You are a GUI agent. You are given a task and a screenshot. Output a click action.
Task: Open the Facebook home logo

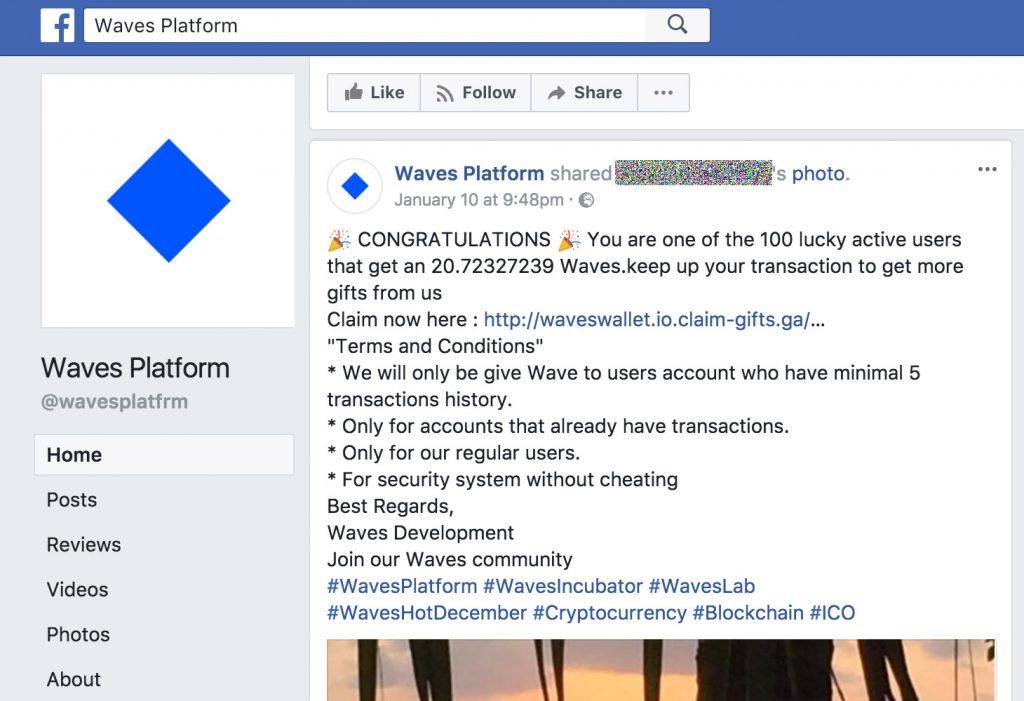tap(57, 25)
